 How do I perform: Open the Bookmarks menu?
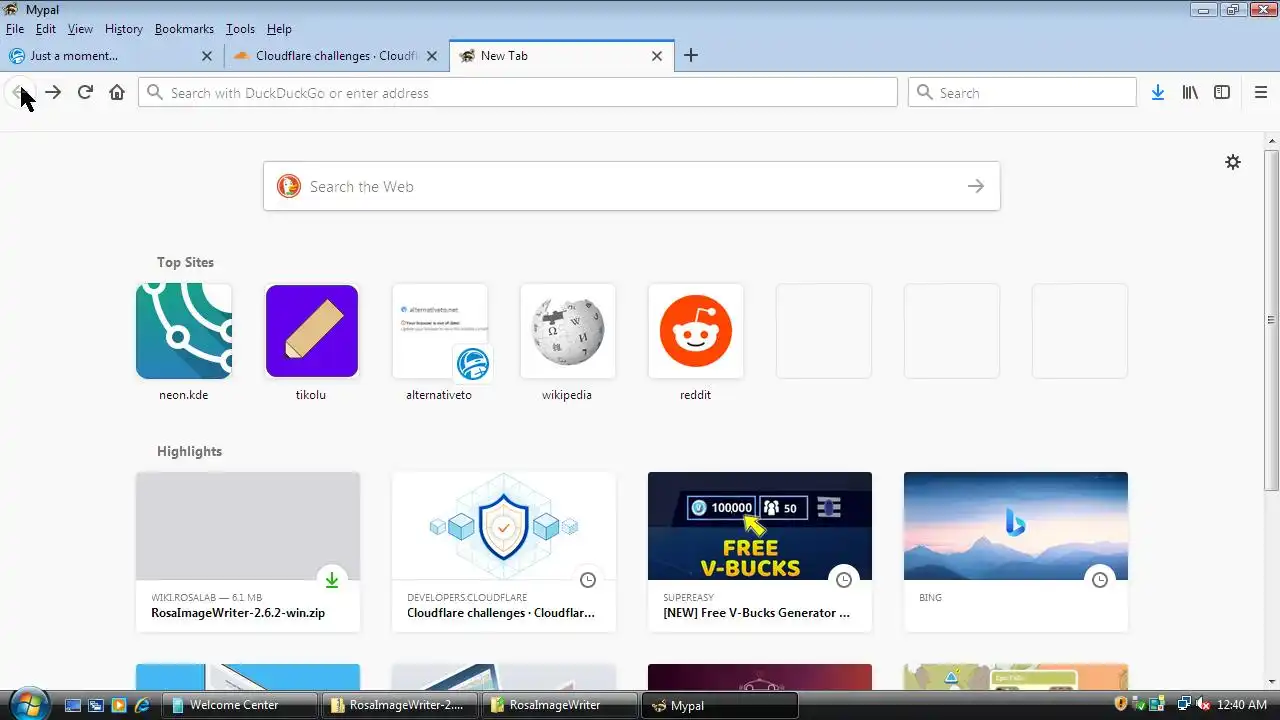[184, 29]
